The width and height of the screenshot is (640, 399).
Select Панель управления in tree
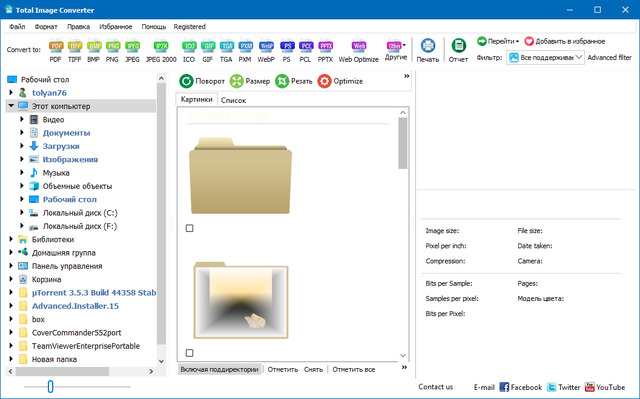click(x=67, y=266)
